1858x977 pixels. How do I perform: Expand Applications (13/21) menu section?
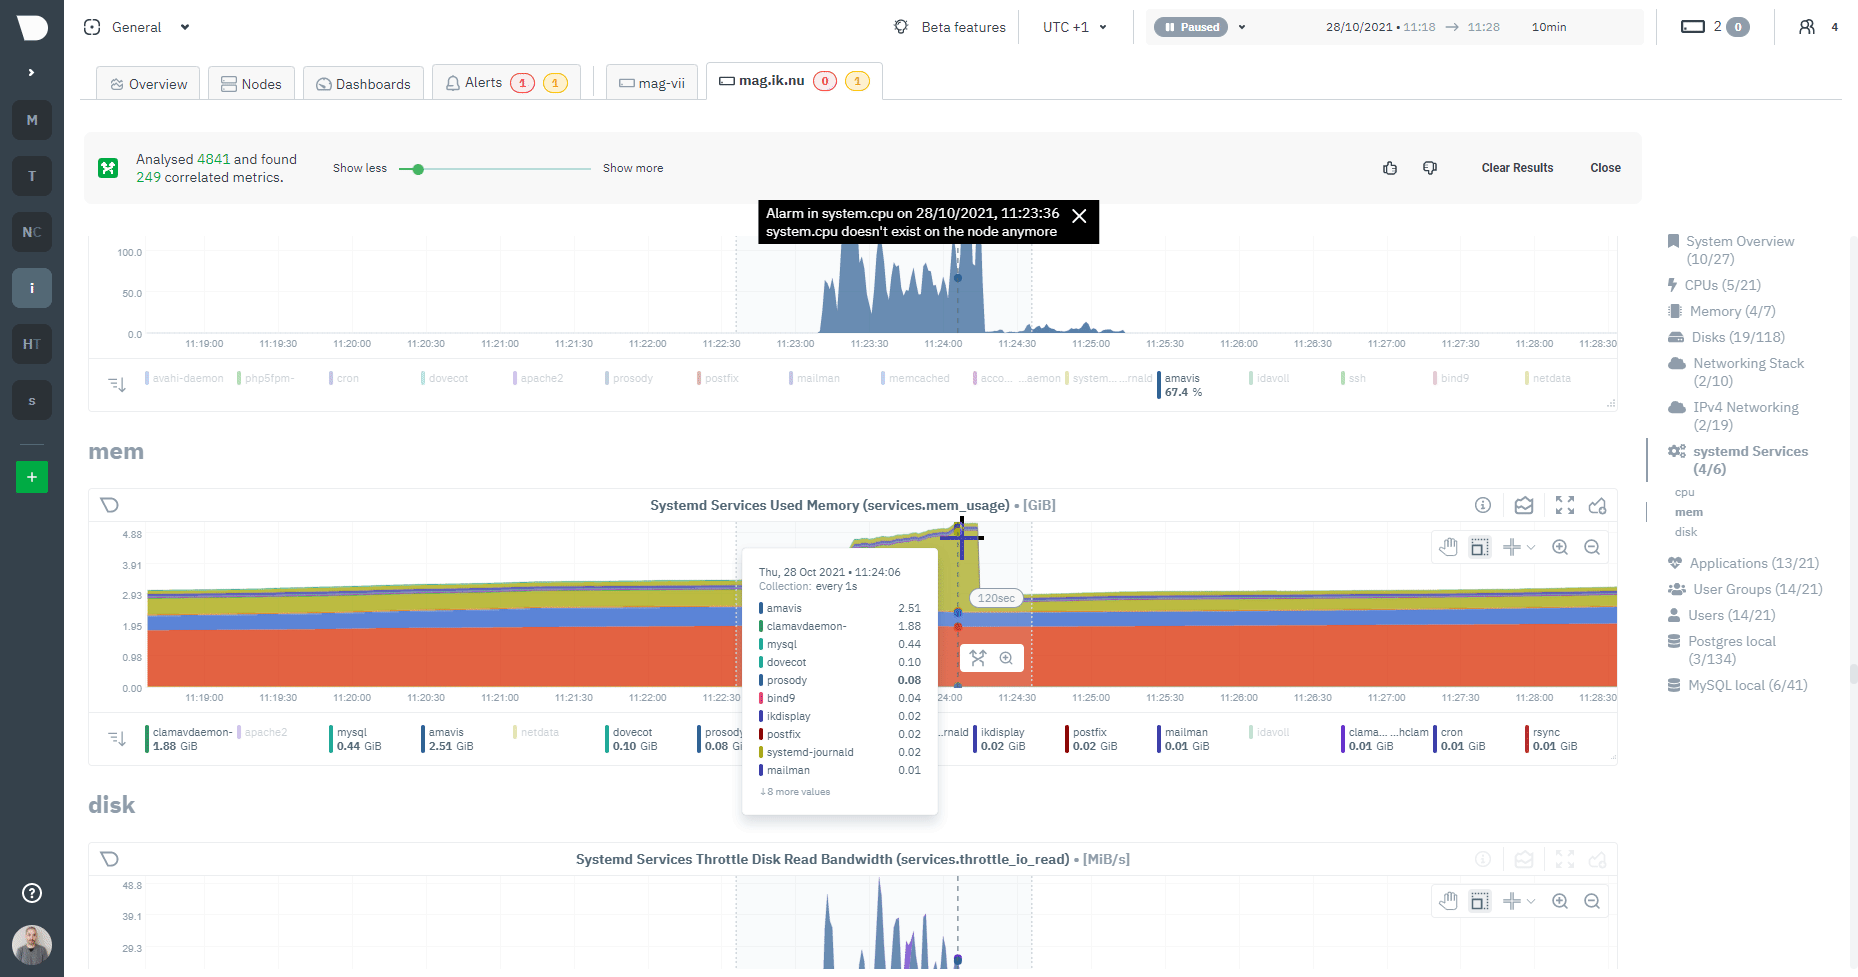1743,563
